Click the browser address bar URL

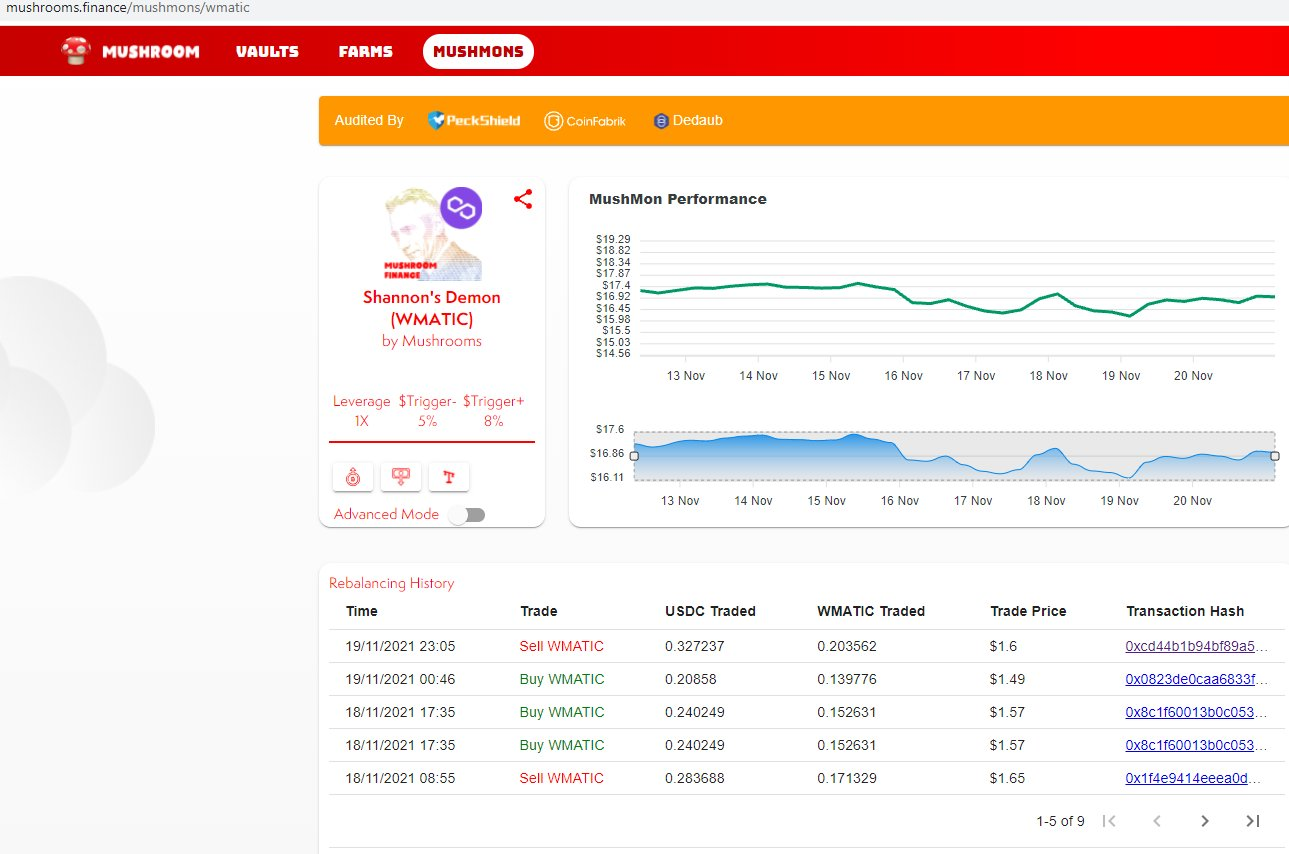coord(128,8)
